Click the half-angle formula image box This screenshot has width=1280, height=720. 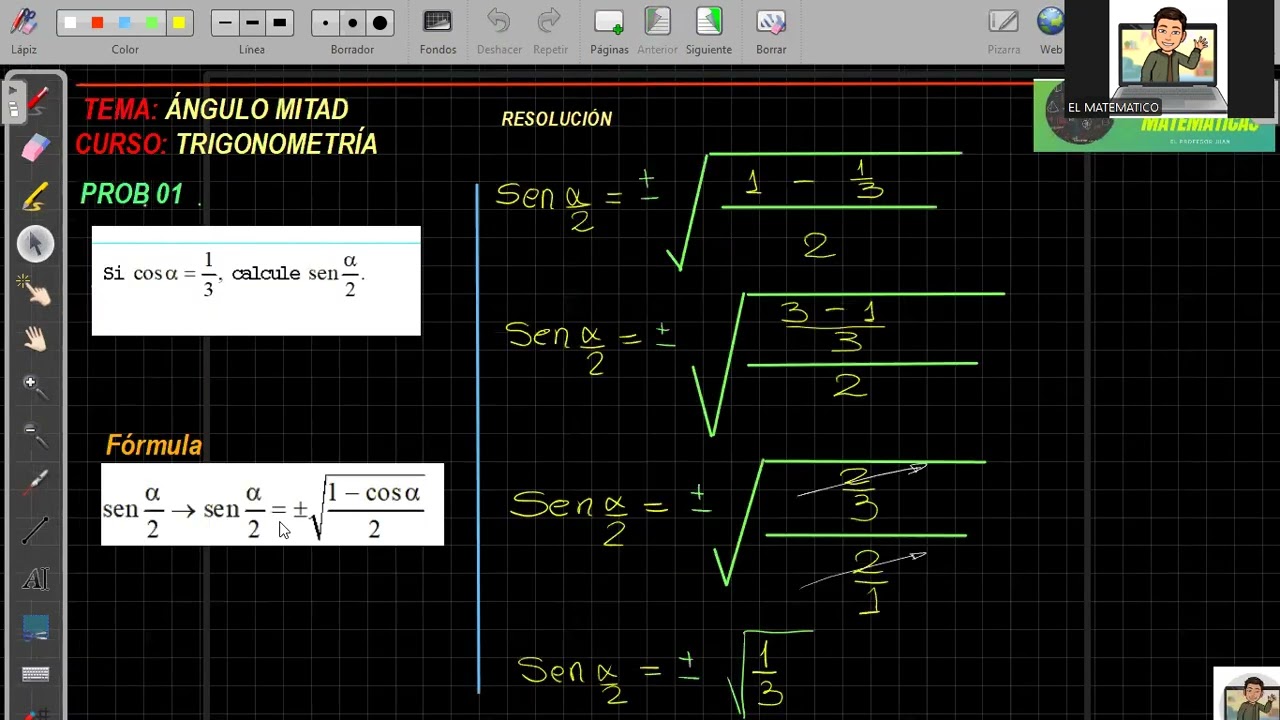tap(272, 504)
